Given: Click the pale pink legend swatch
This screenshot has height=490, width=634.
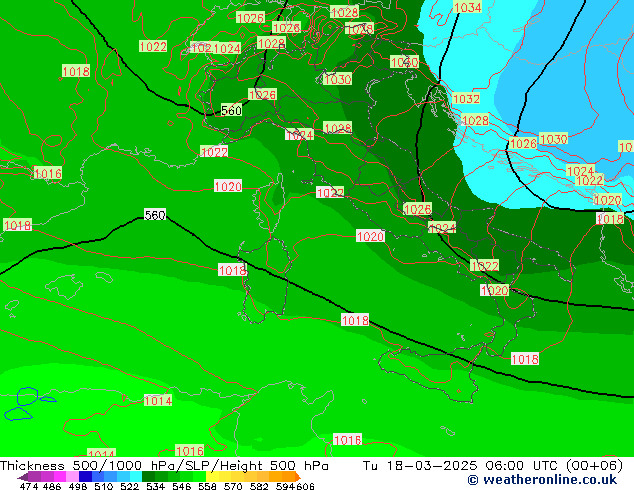Looking at the screenshot, I should [73, 476].
